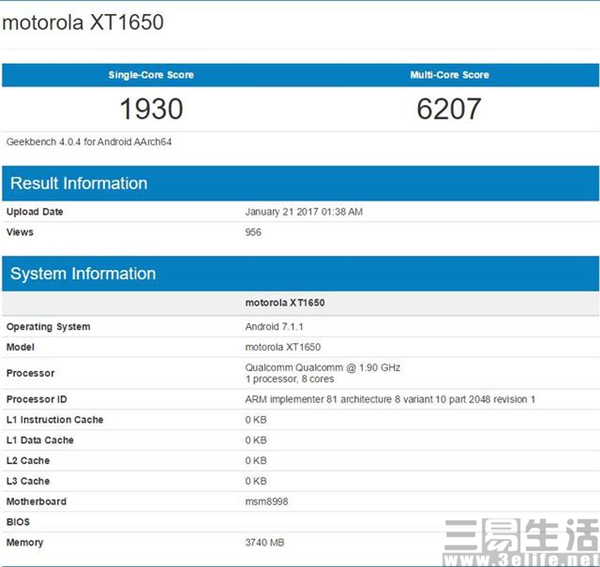
Task: Click the Views label
Action: click(x=20, y=232)
